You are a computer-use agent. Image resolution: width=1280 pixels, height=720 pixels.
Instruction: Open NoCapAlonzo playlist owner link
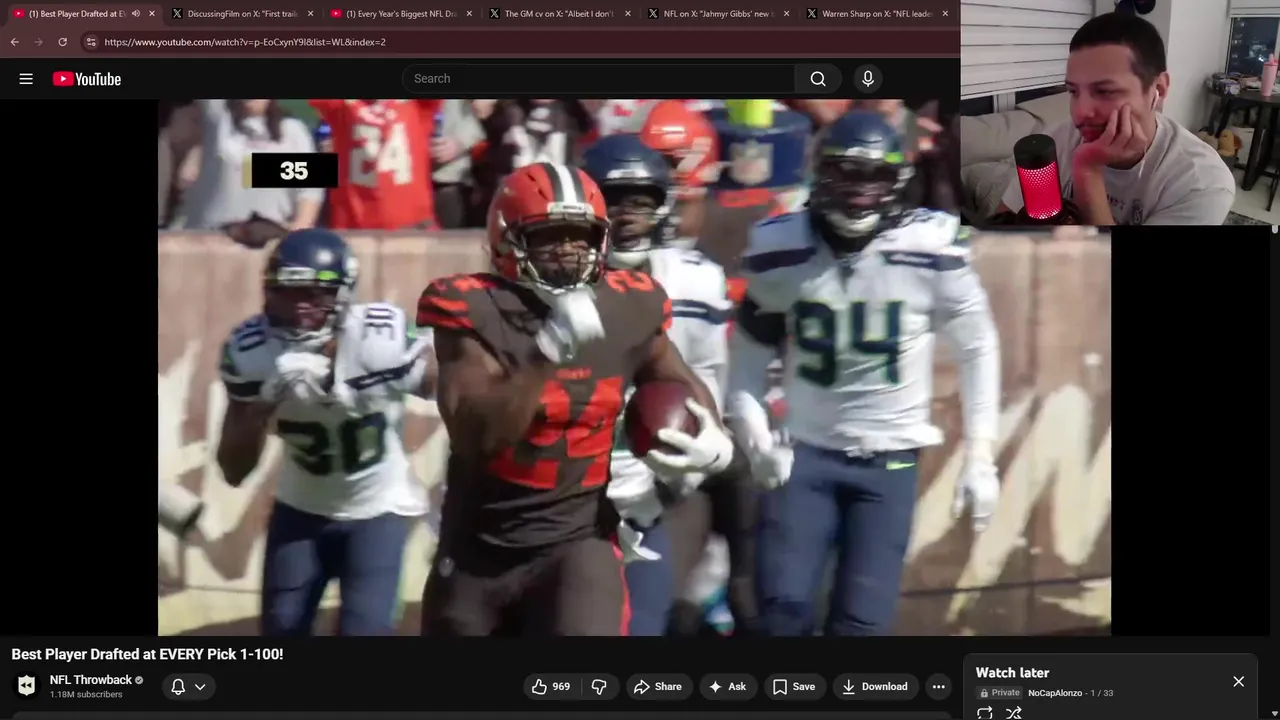(x=1055, y=693)
